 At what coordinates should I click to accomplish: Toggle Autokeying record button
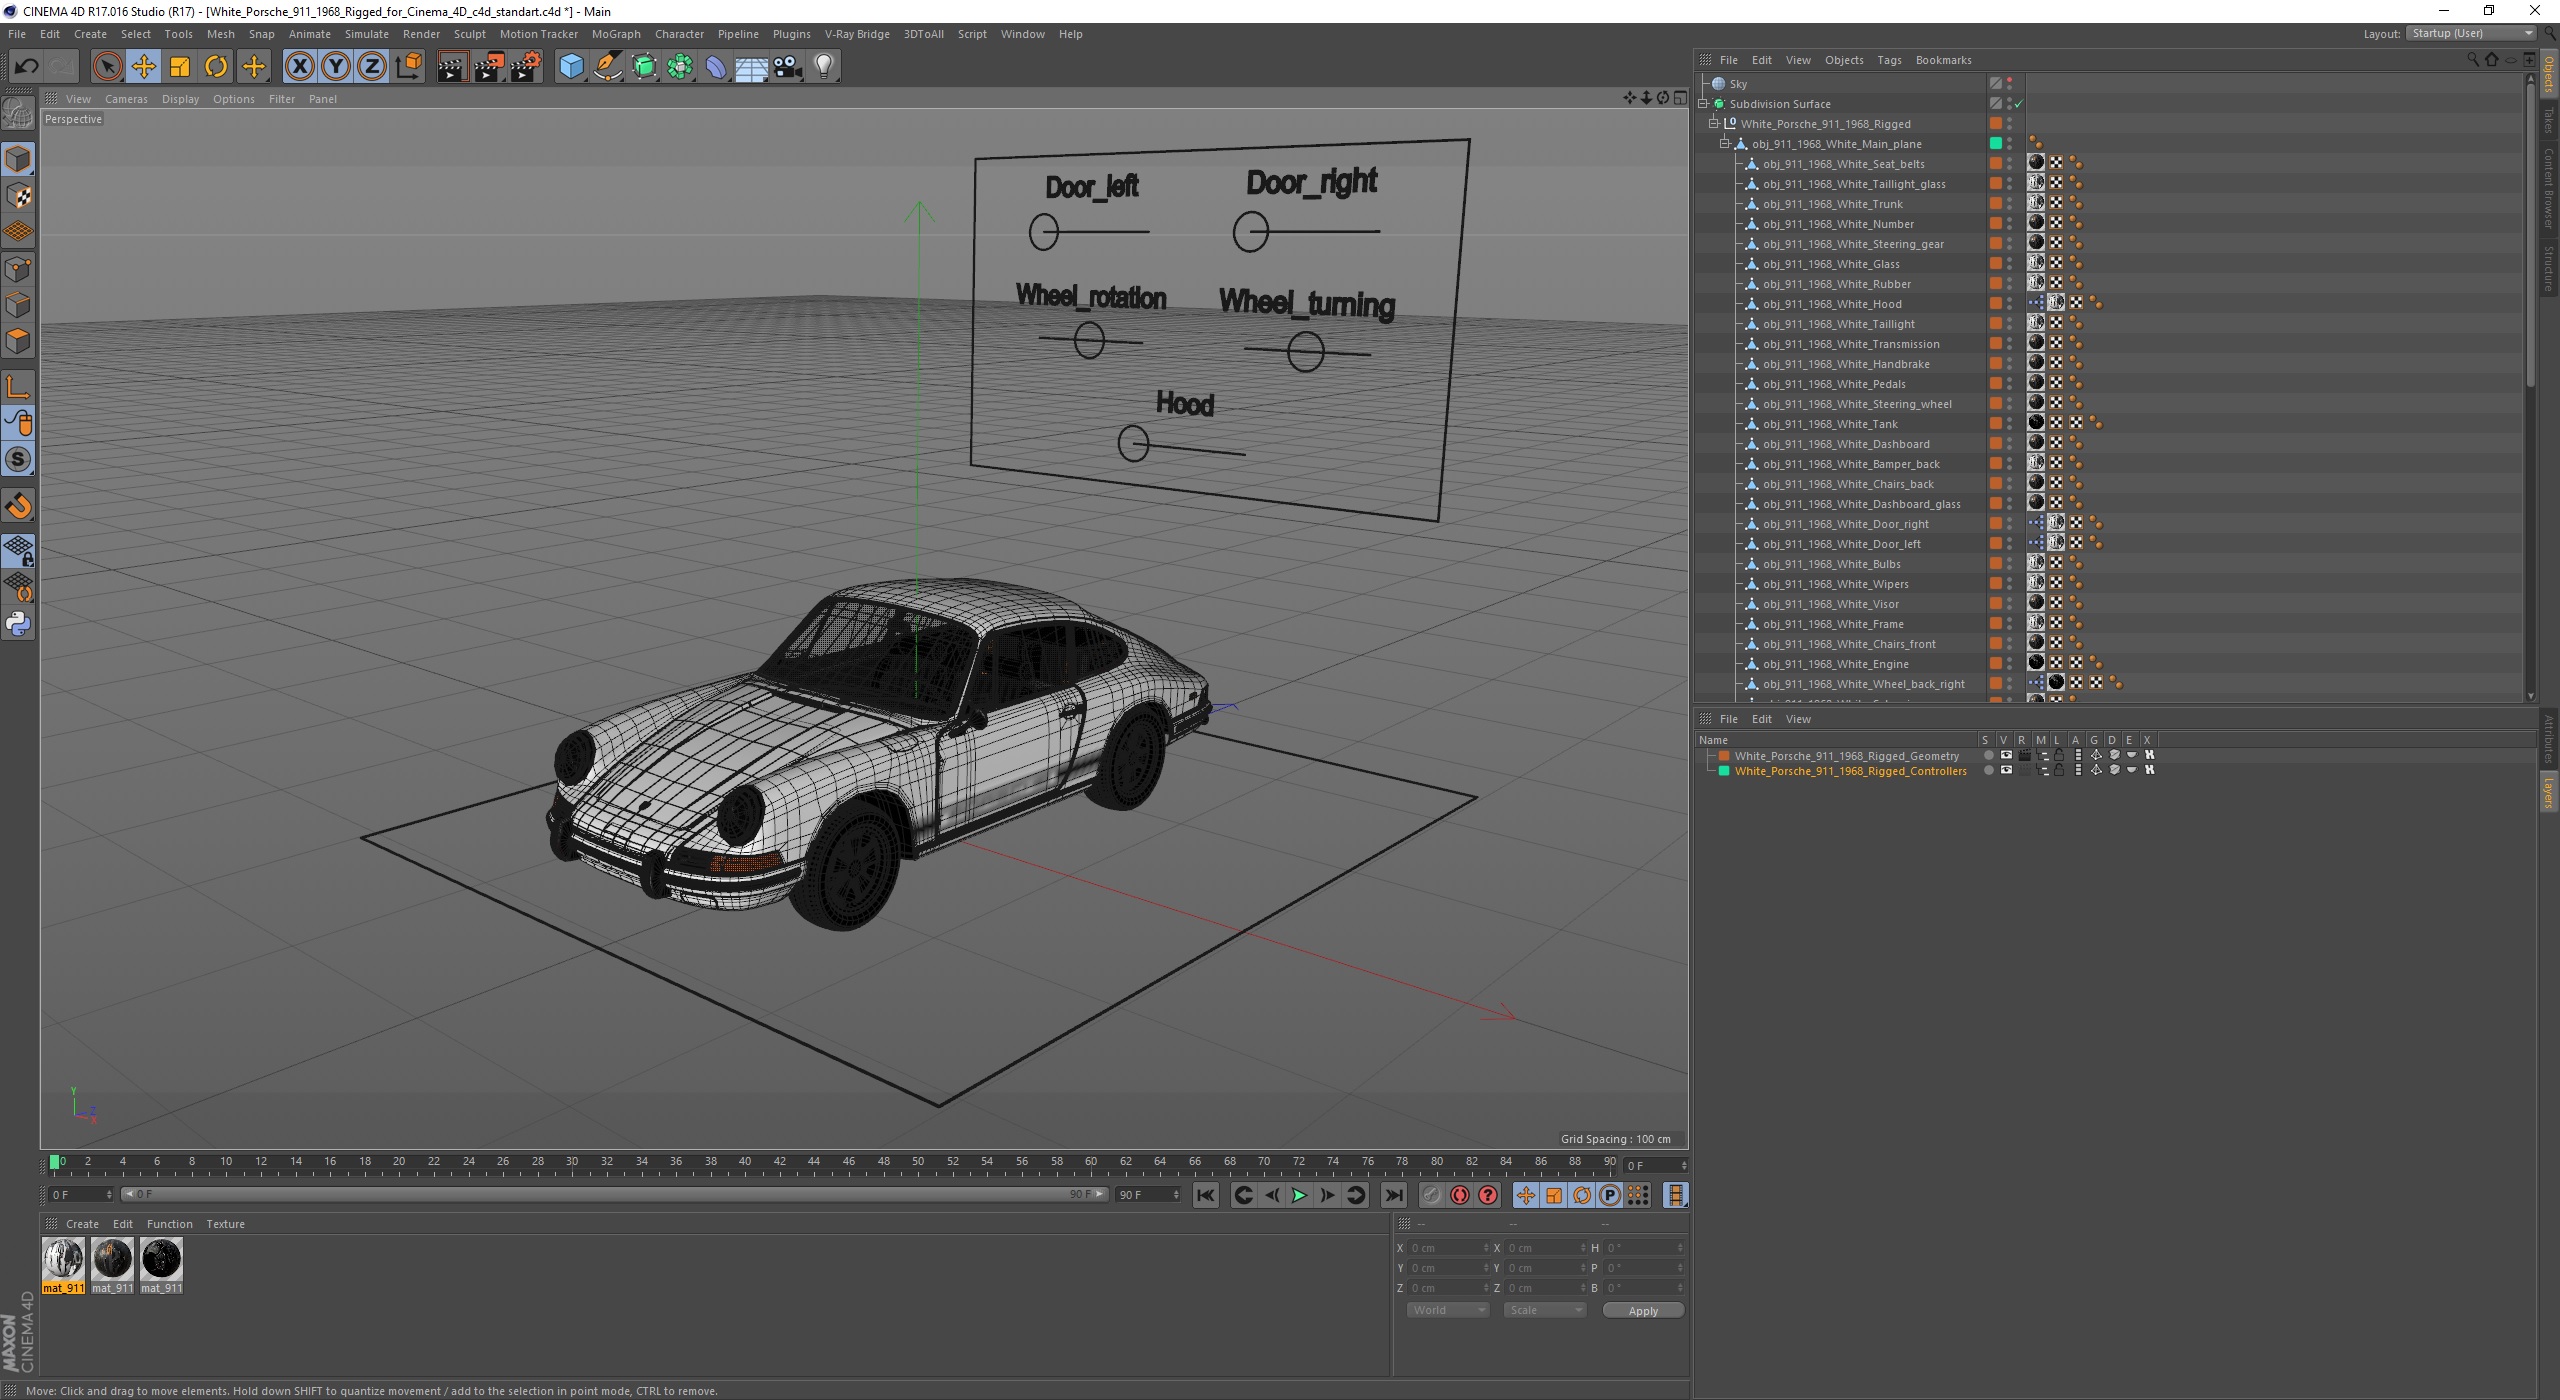pyautogui.click(x=1460, y=1195)
